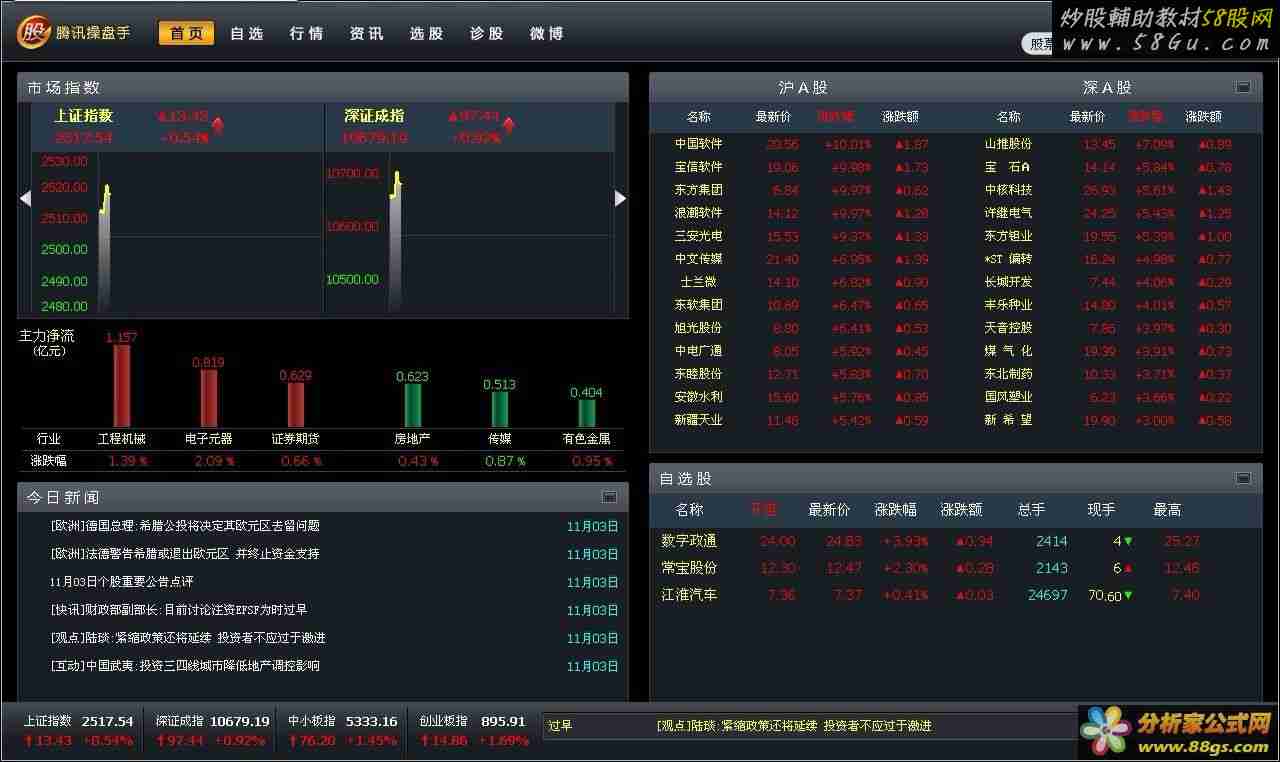Image resolution: width=1280 pixels, height=762 pixels.
Task: Click the scrolling ticker headline at bottom
Action: pyautogui.click(x=794, y=726)
